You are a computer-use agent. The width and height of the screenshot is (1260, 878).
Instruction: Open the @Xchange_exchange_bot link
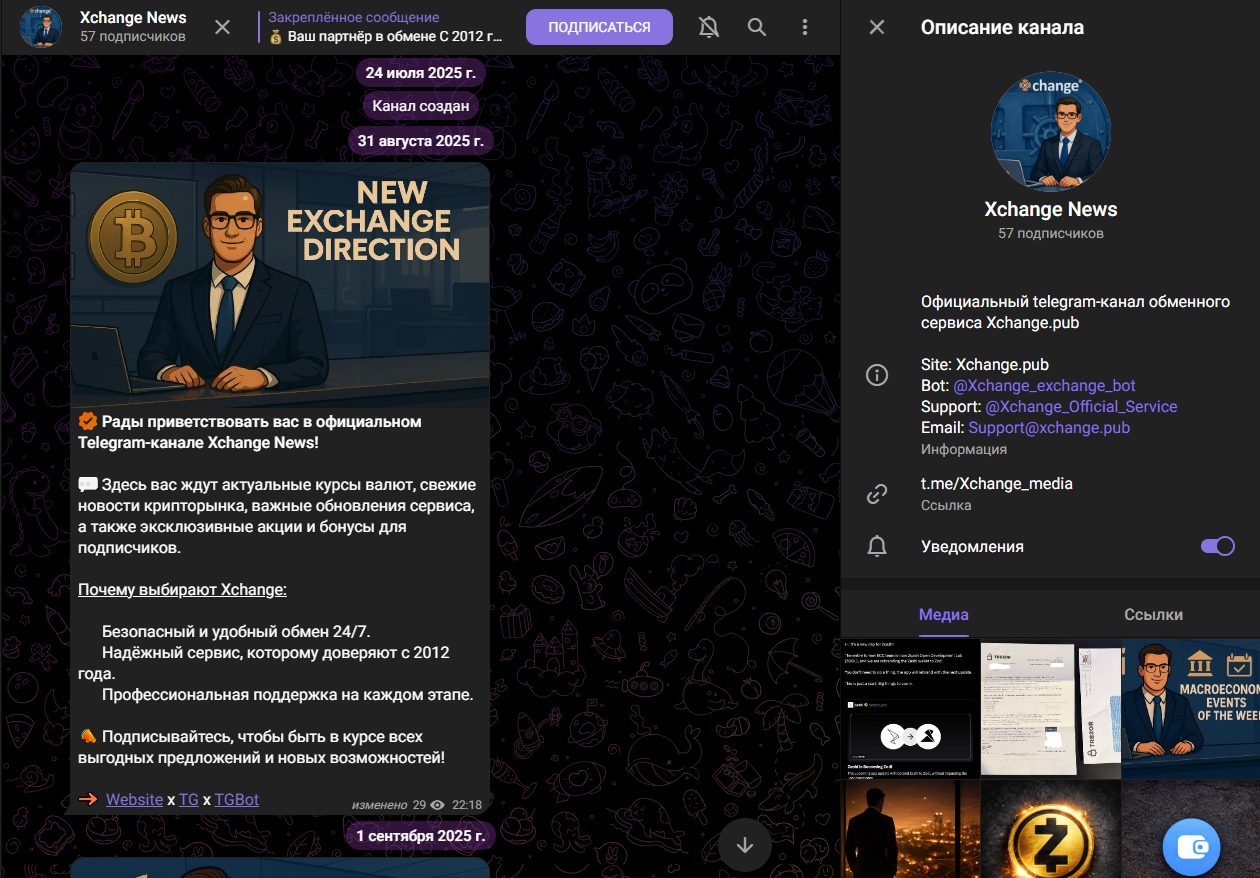coord(1044,385)
